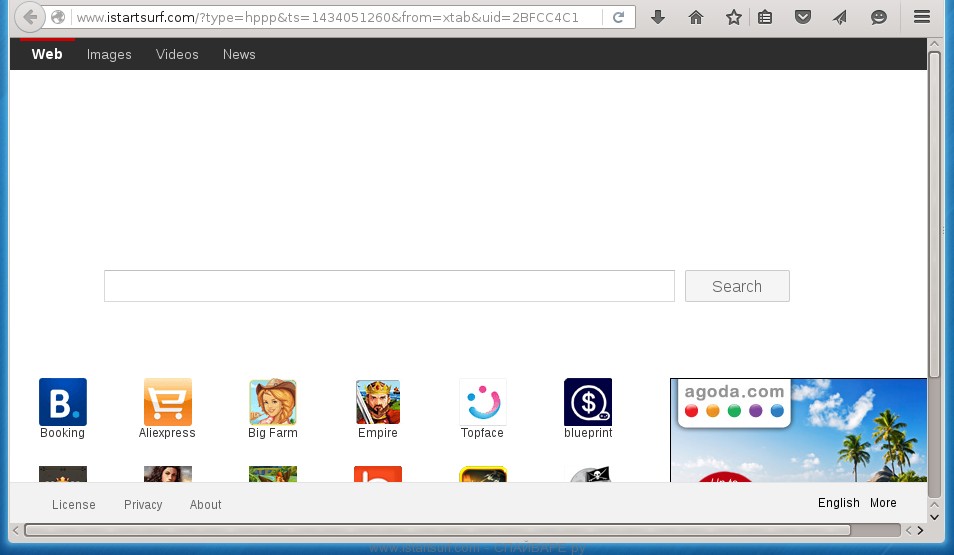Click the red b shortcut icon

pyautogui.click(x=378, y=474)
